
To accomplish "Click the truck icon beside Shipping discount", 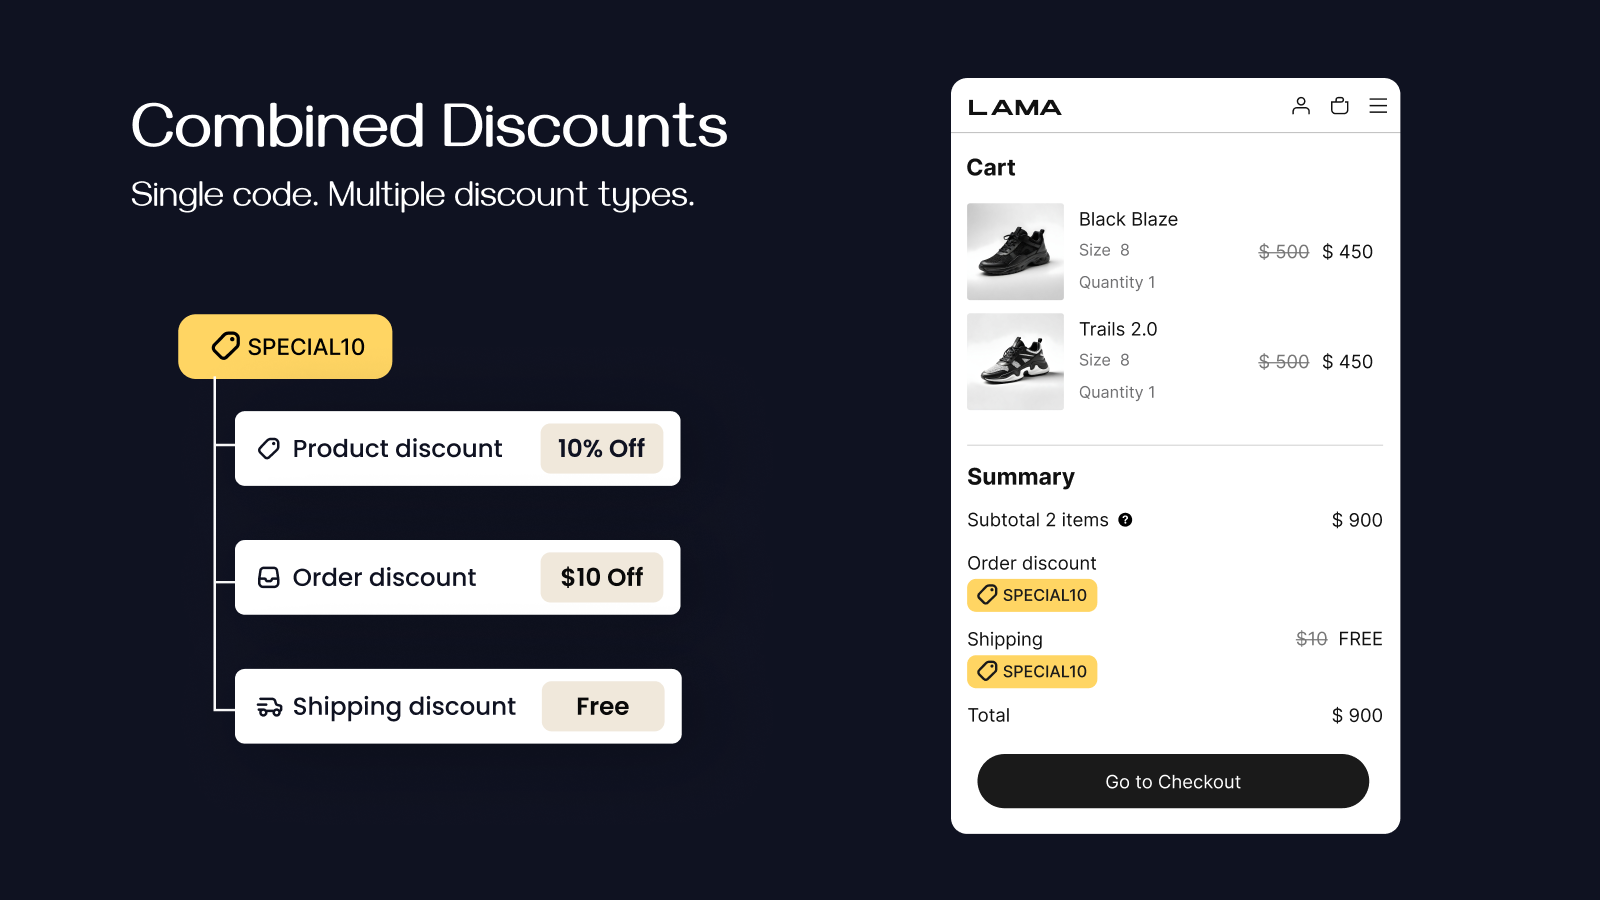I will pos(269,707).
